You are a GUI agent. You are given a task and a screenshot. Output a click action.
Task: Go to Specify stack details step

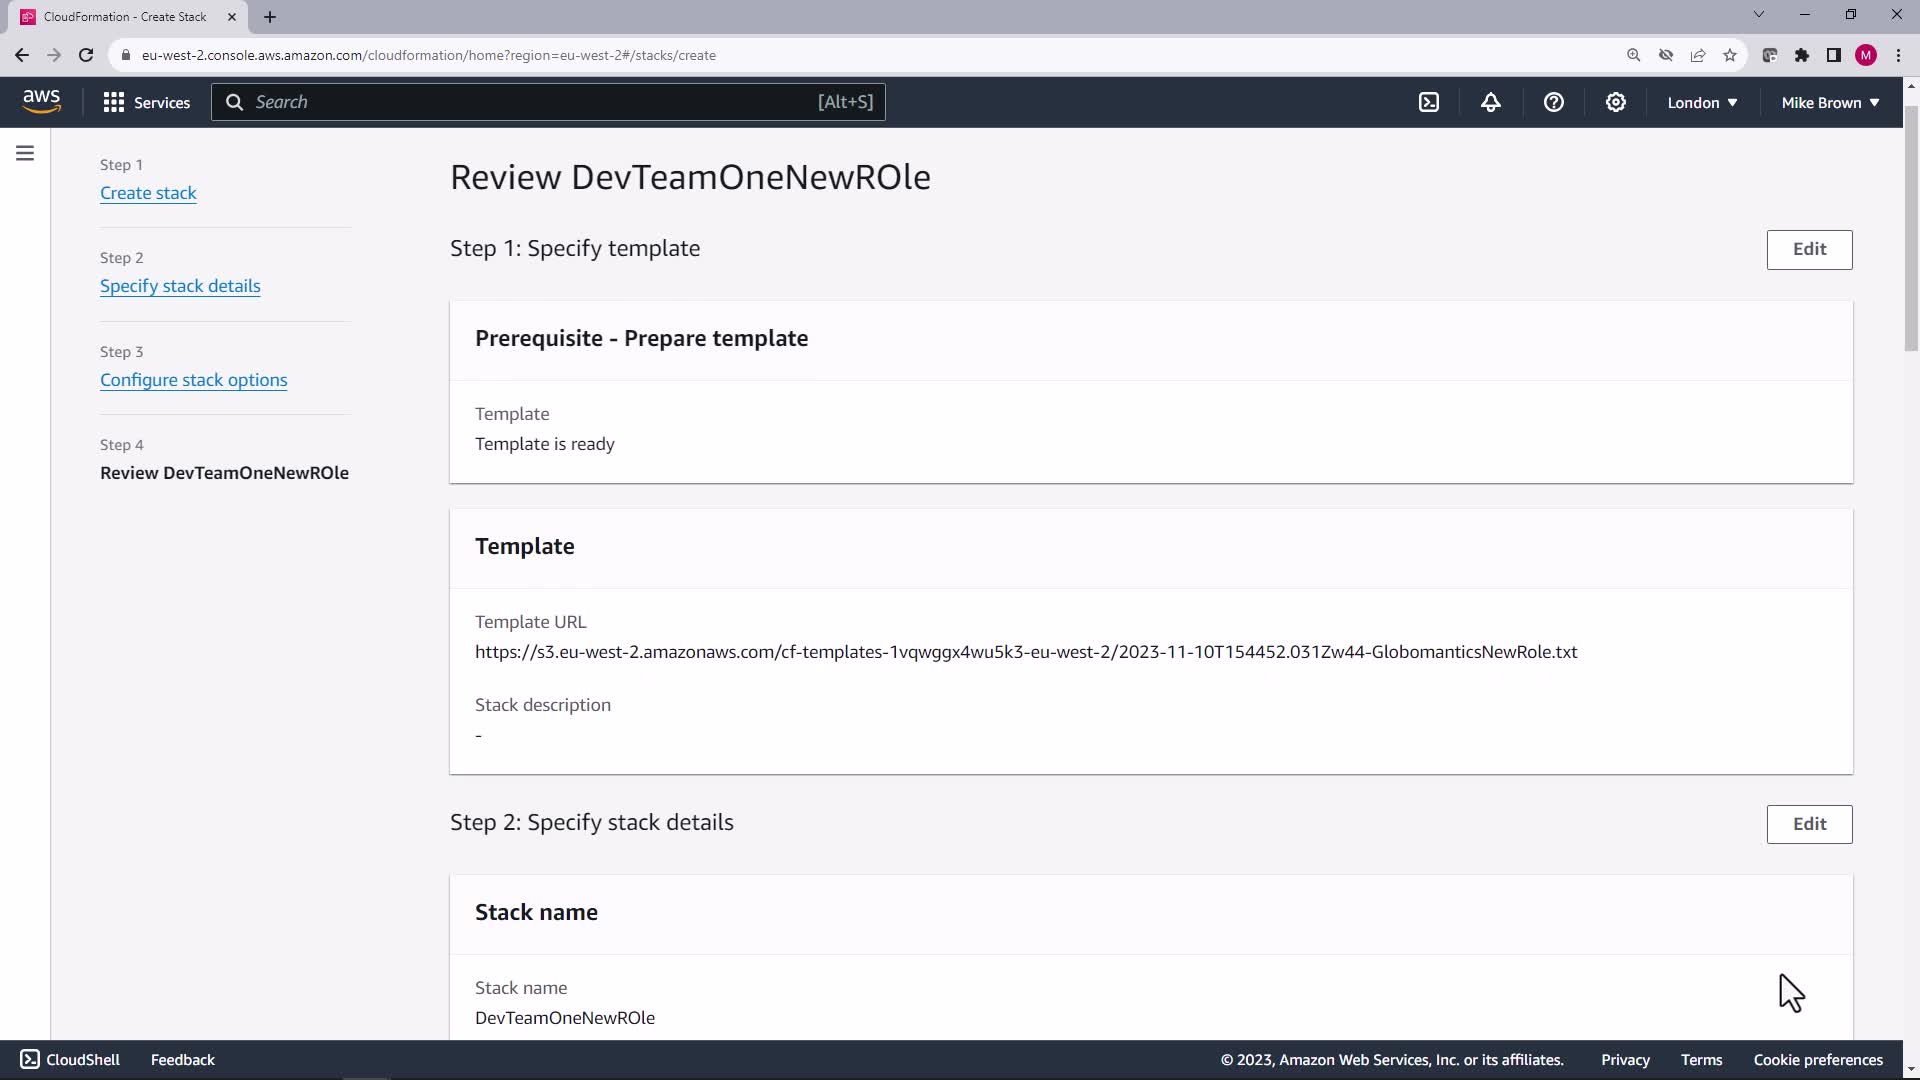[180, 286]
